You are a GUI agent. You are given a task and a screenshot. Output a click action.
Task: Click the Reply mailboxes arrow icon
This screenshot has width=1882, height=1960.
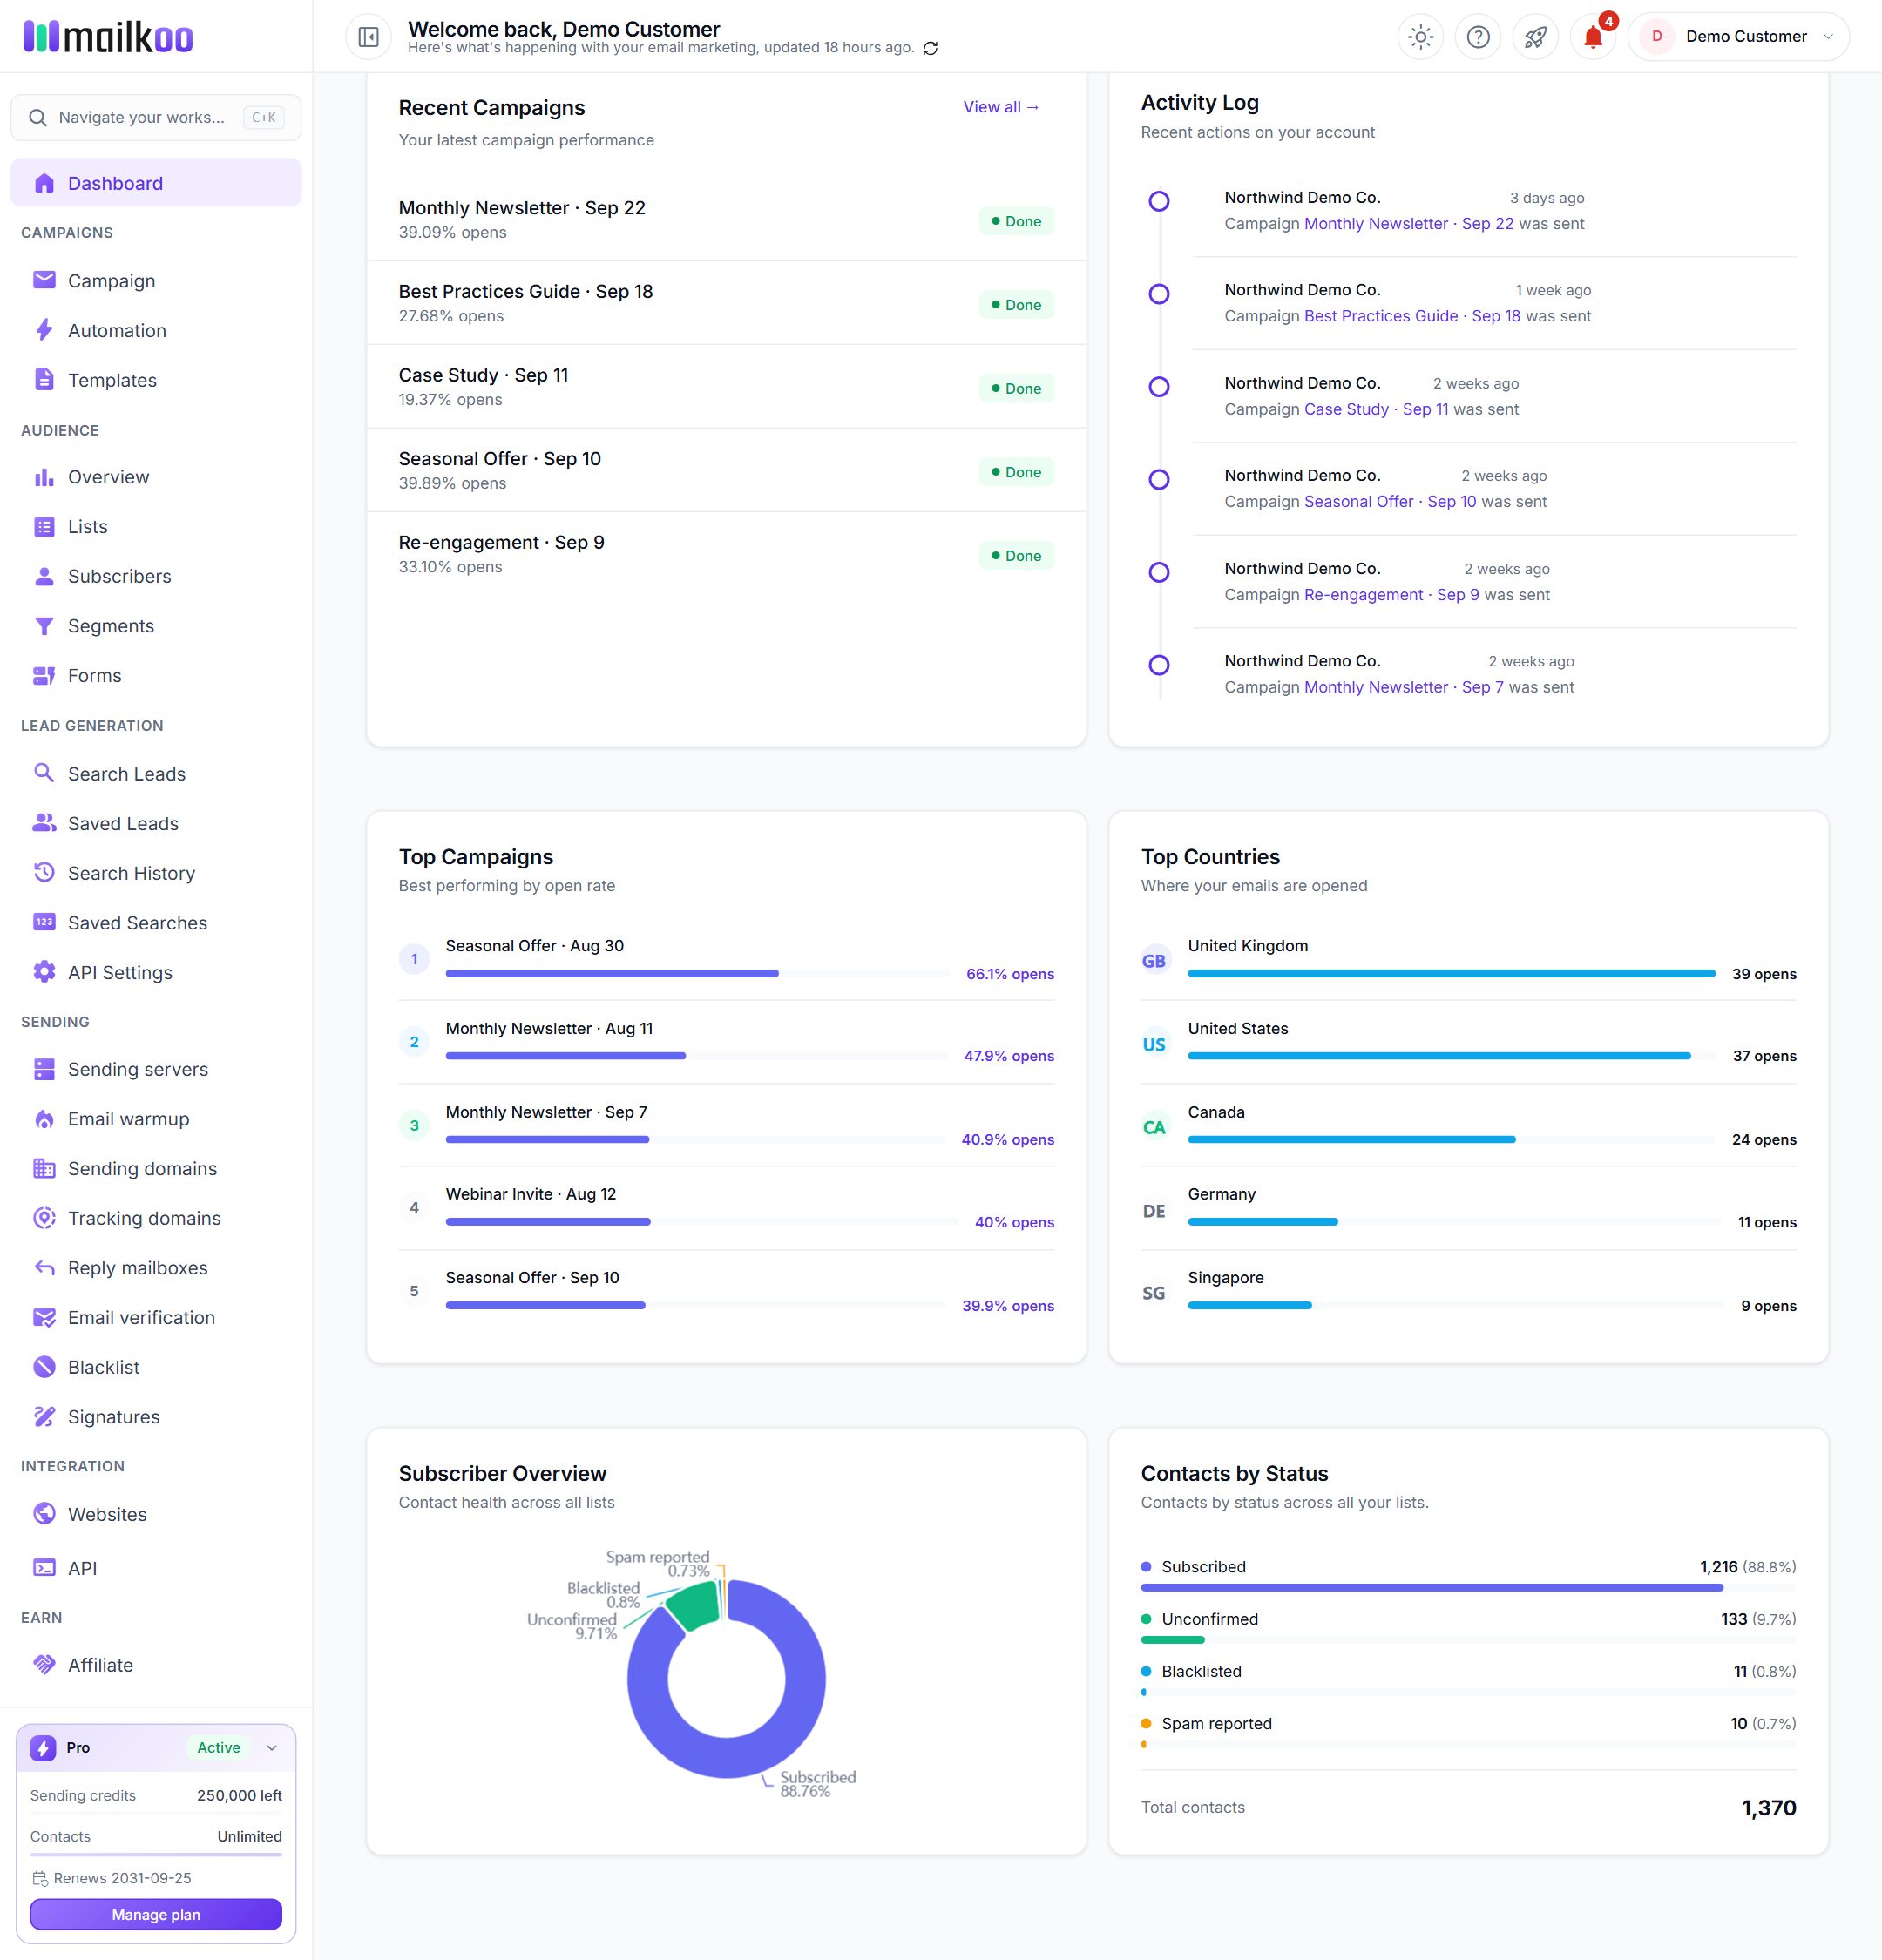point(44,1268)
